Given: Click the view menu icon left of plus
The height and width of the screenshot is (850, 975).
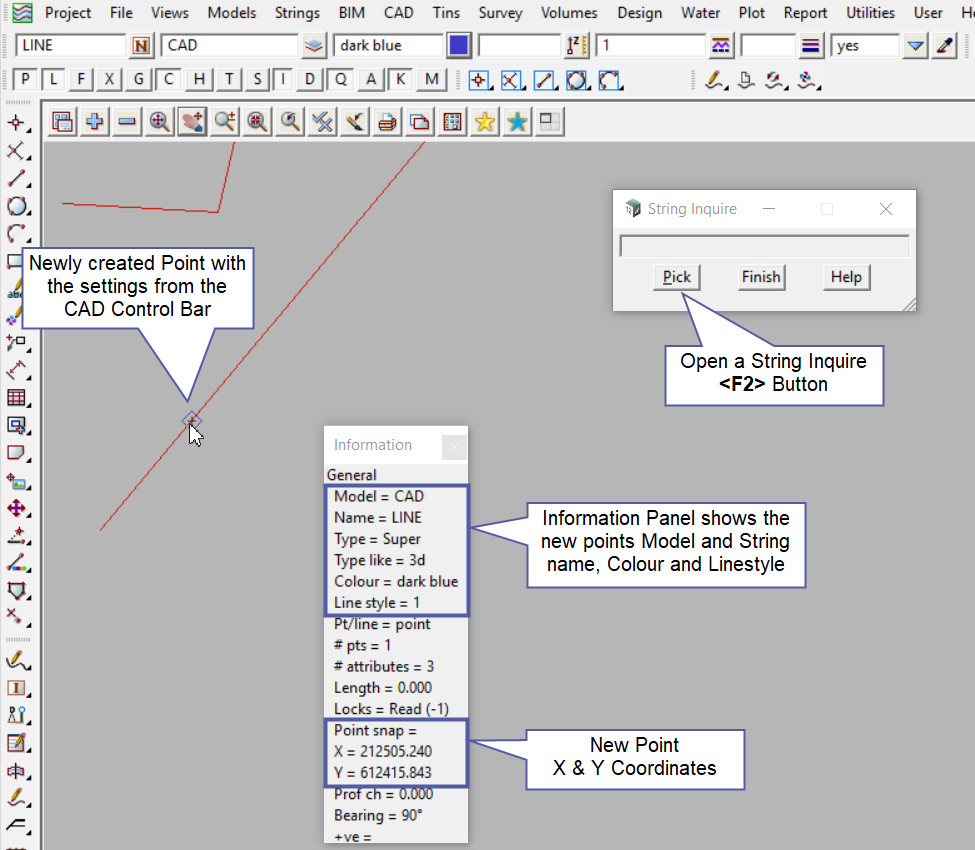Looking at the screenshot, I should pyautogui.click(x=63, y=122).
